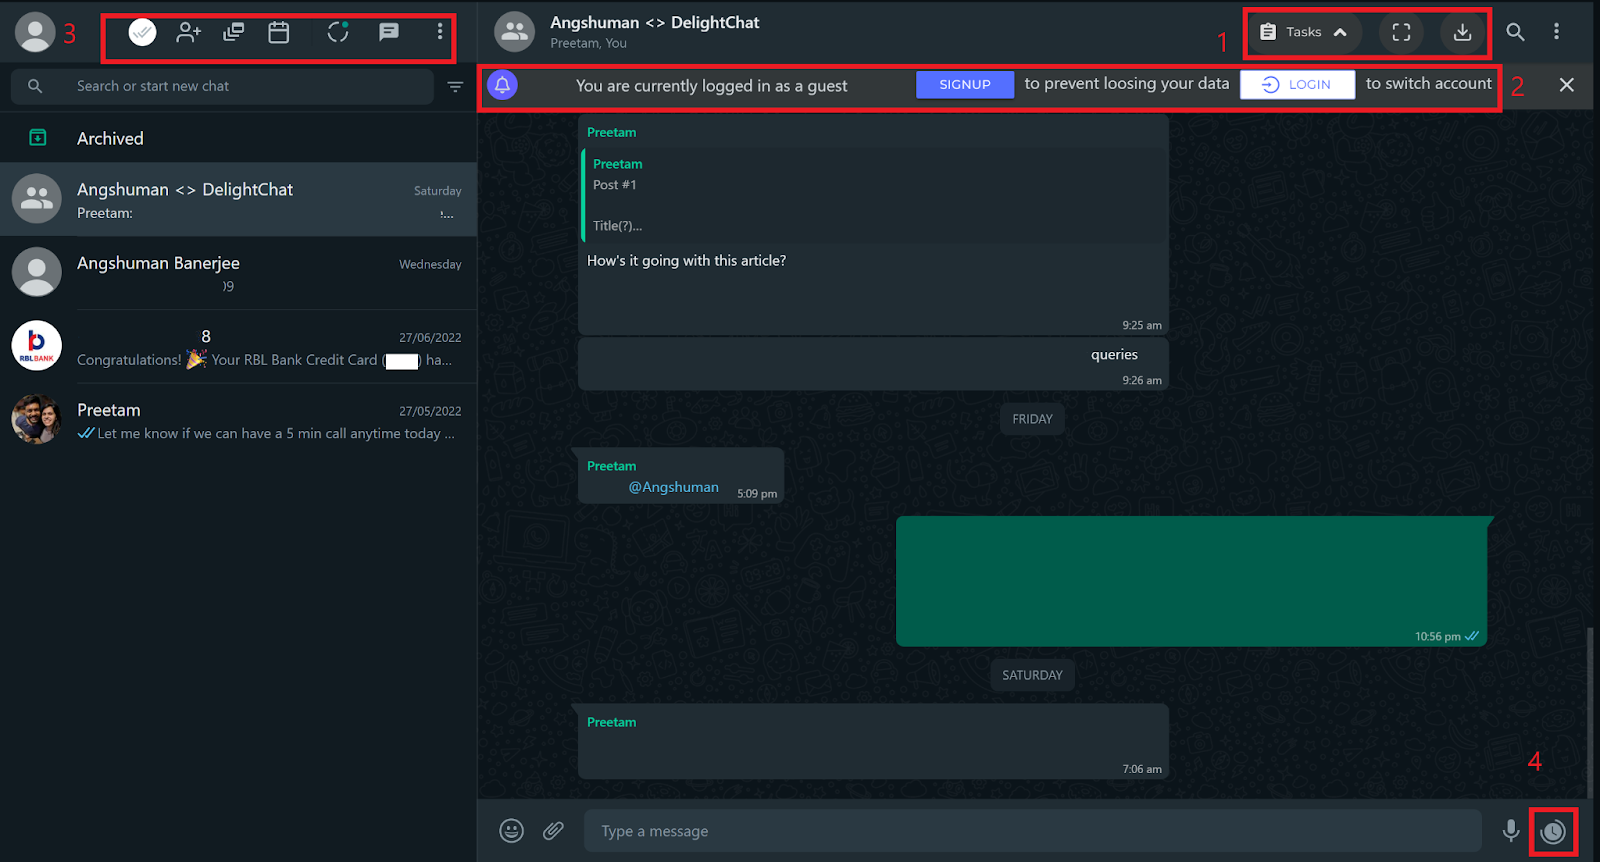Open group info via the header group avatar
The image size is (1600, 862).
point(515,32)
